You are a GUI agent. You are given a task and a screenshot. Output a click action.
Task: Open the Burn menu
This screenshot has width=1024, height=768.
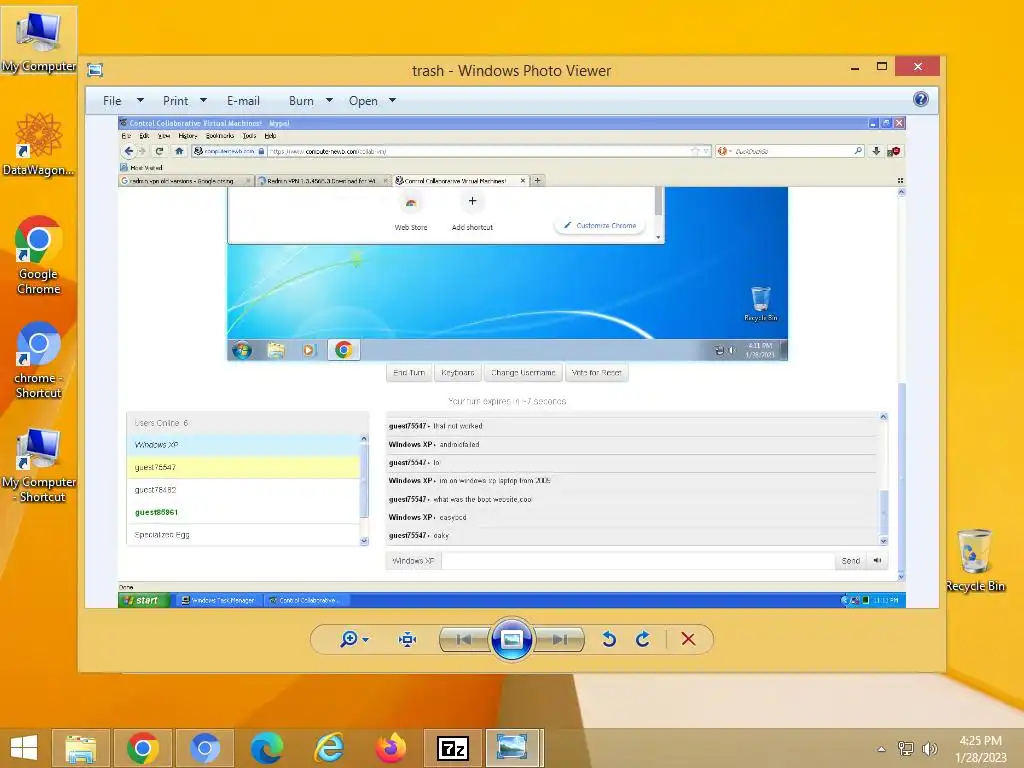[301, 101]
